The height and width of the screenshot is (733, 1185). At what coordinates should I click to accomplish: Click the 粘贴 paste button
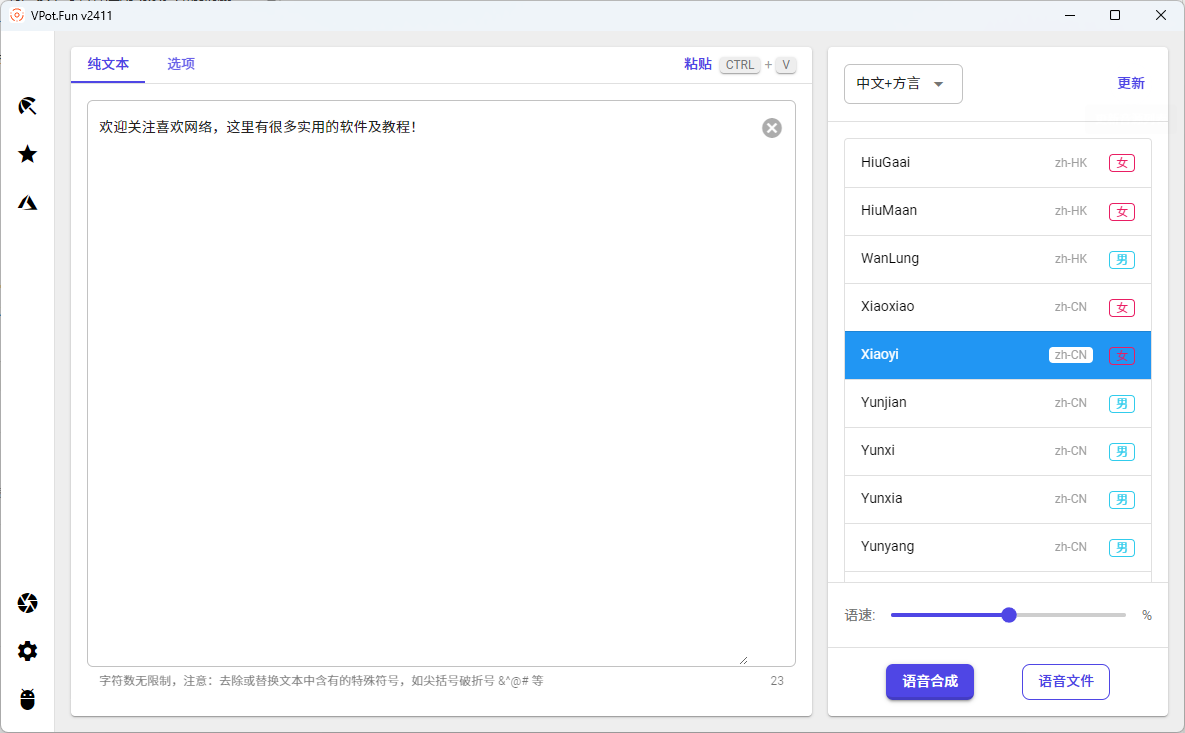(698, 64)
